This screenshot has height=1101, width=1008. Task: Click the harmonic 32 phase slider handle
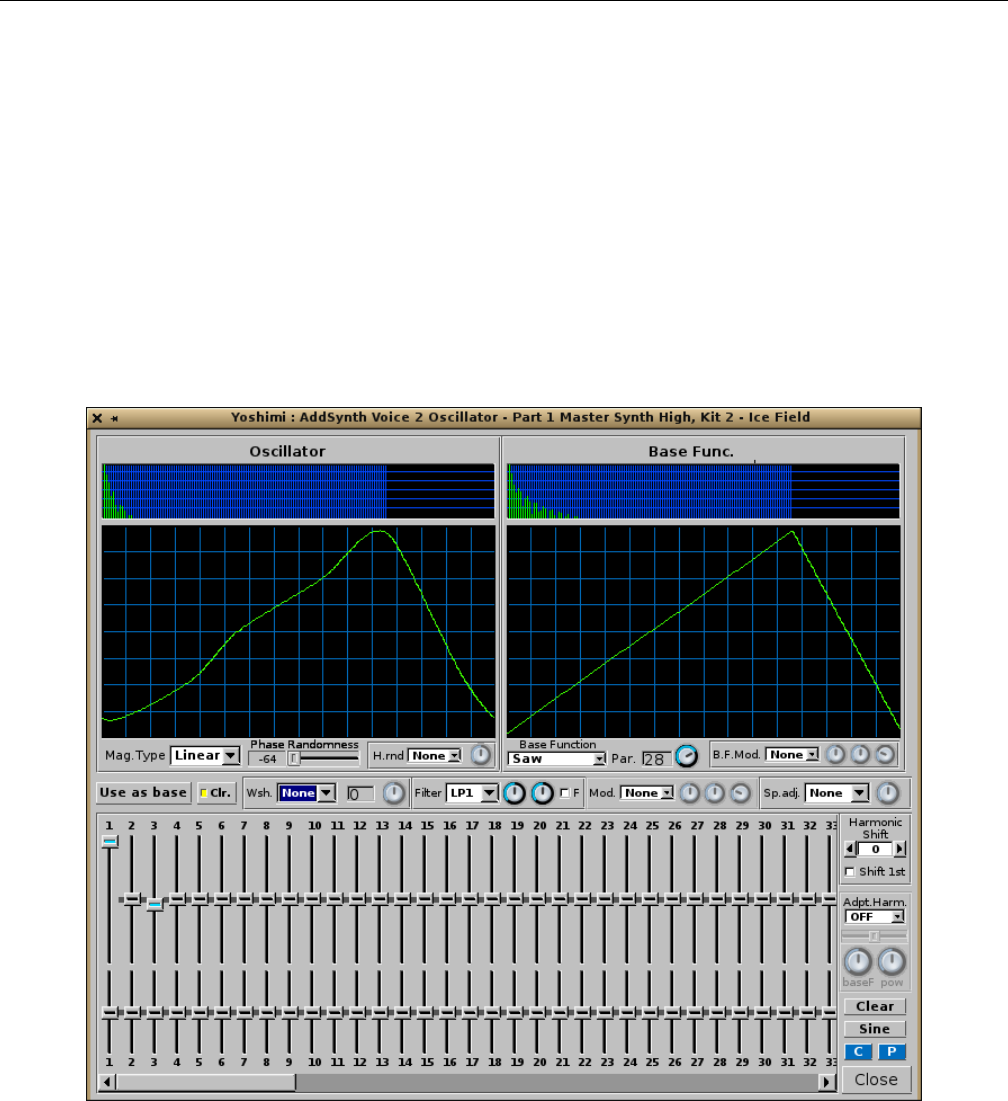click(x=810, y=1013)
